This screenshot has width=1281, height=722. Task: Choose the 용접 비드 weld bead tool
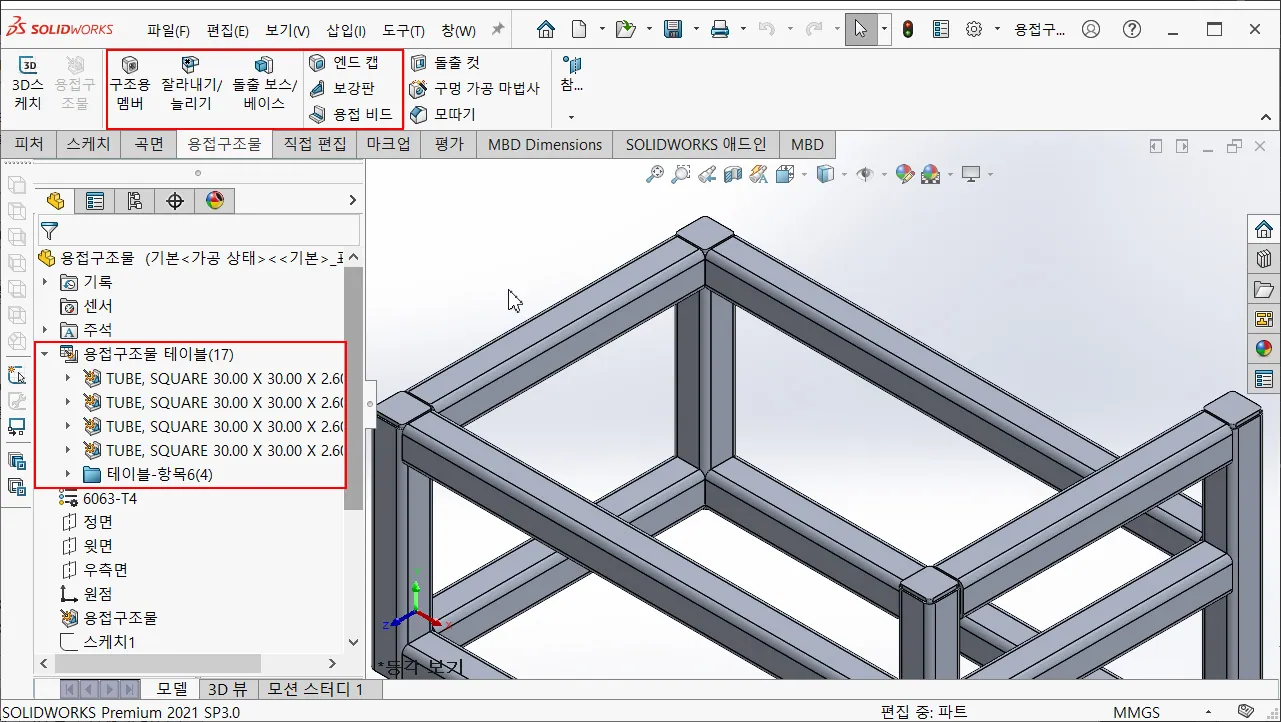351,114
